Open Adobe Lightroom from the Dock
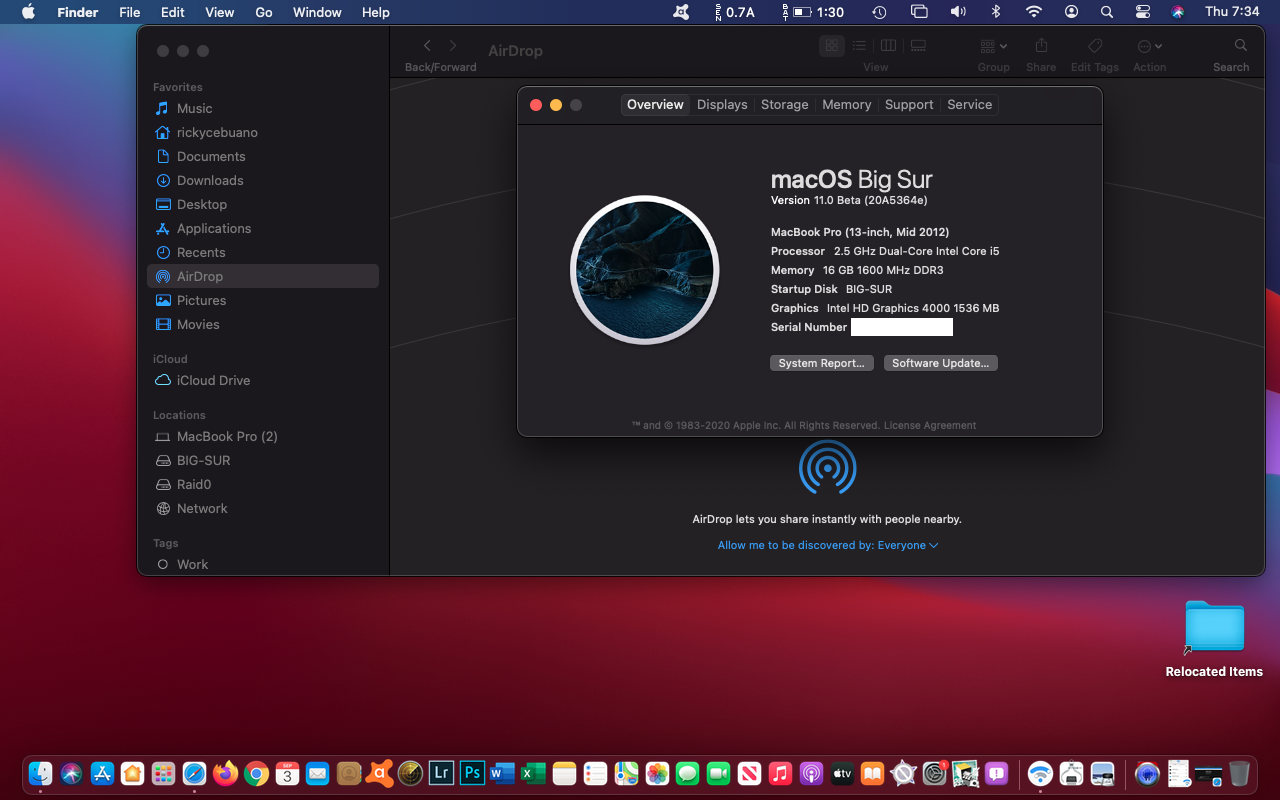The height and width of the screenshot is (800, 1280). point(441,773)
